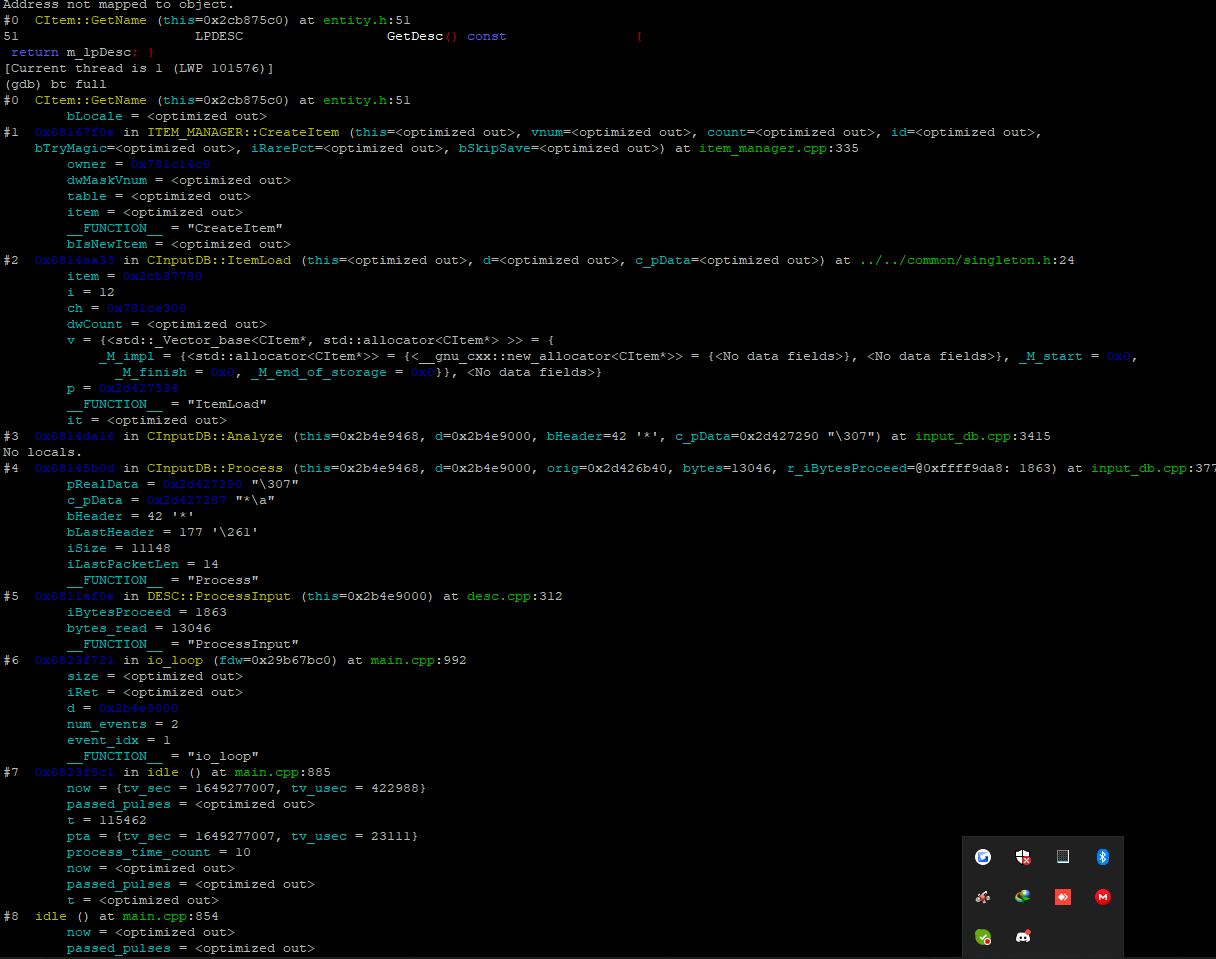Click the "main.cpp:885" file reference
Viewport: 1216px width, 959px height.
[282, 772]
